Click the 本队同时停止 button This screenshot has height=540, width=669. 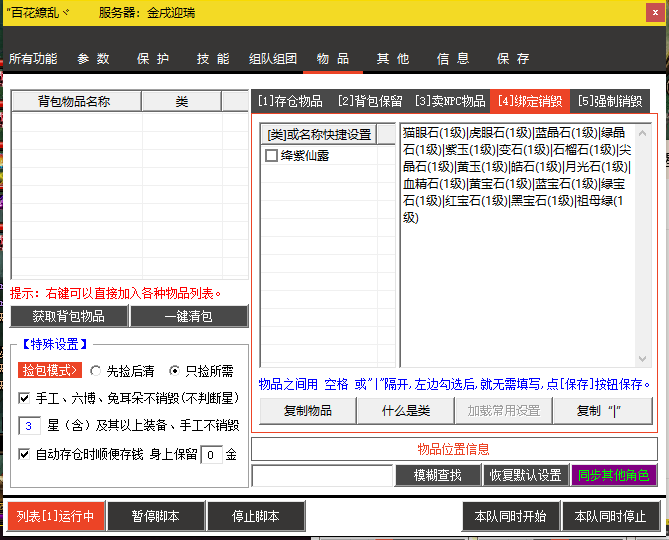(x=611, y=516)
